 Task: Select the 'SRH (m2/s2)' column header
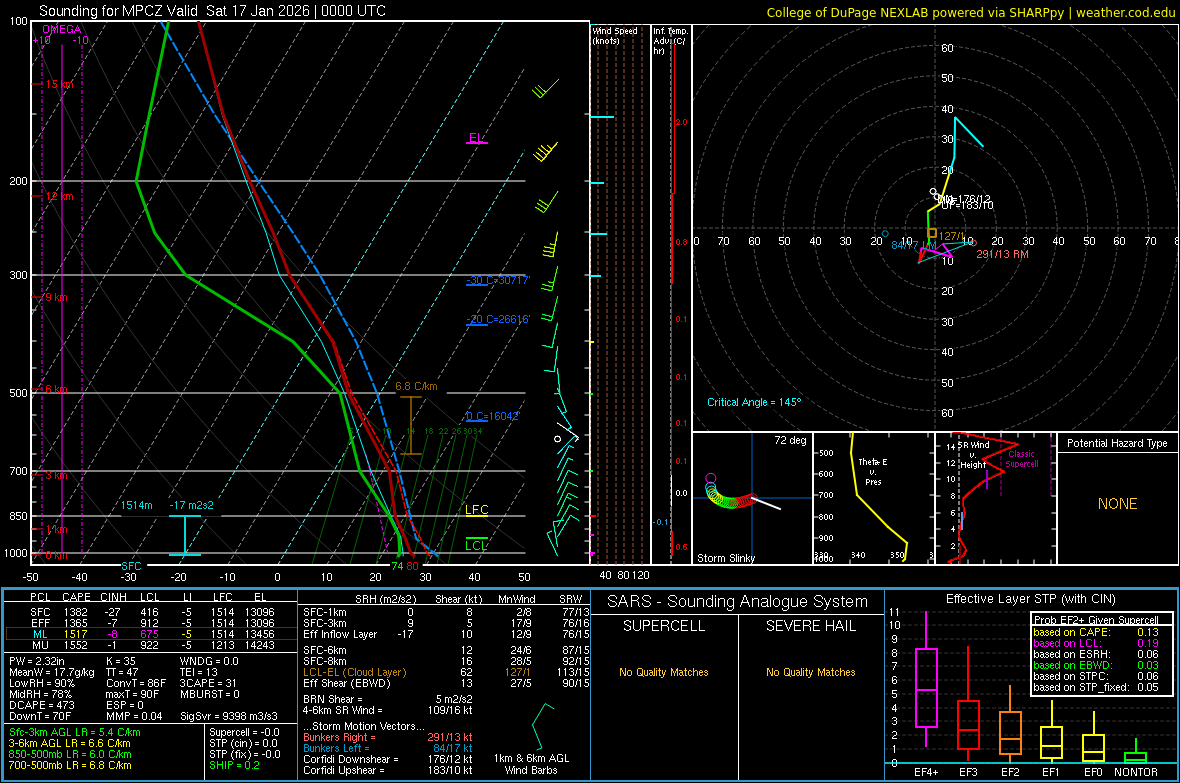386,599
